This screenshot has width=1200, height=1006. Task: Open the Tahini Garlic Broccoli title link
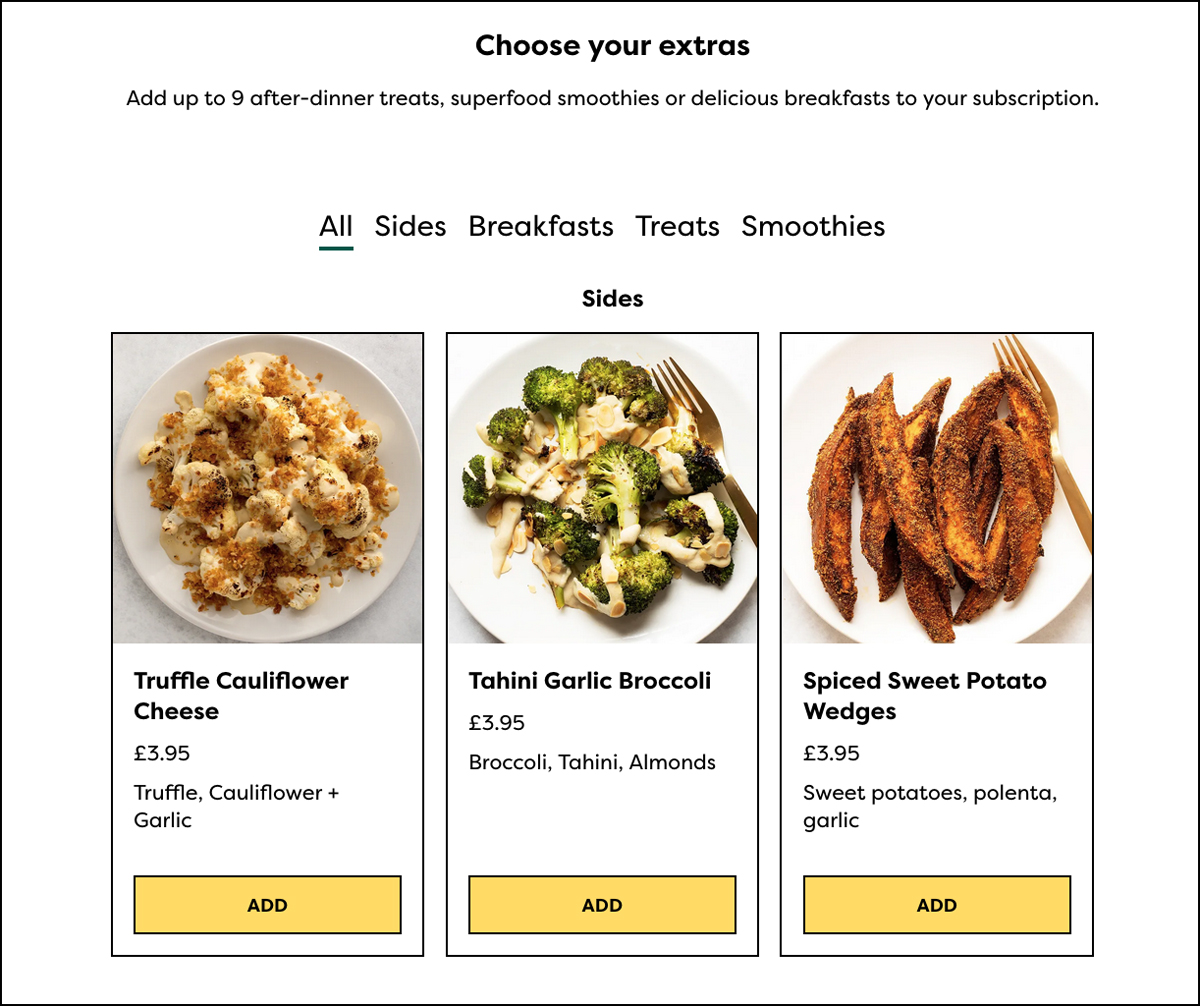click(590, 681)
